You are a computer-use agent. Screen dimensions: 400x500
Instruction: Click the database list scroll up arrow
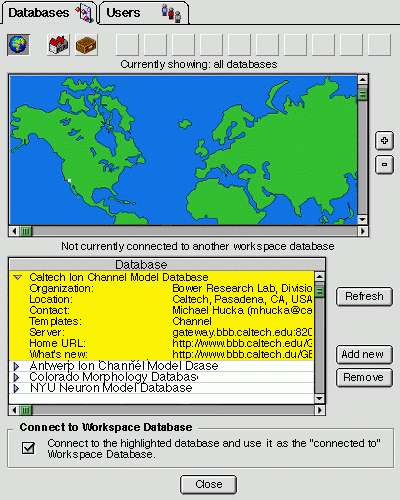319,276
